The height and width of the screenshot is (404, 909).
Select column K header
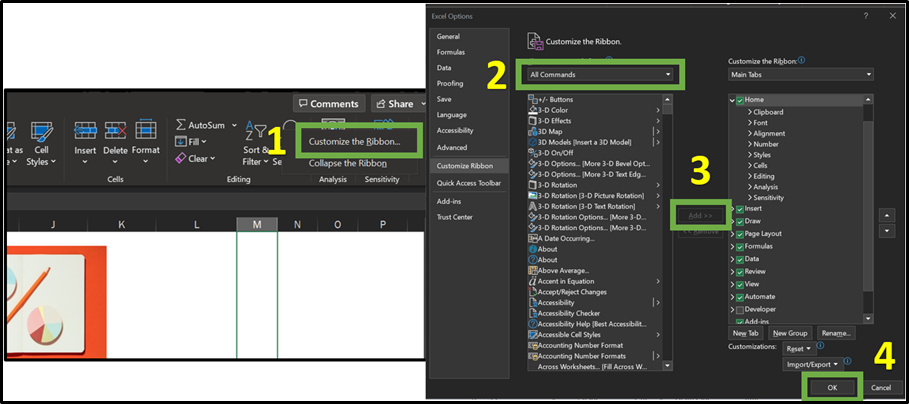tap(121, 225)
